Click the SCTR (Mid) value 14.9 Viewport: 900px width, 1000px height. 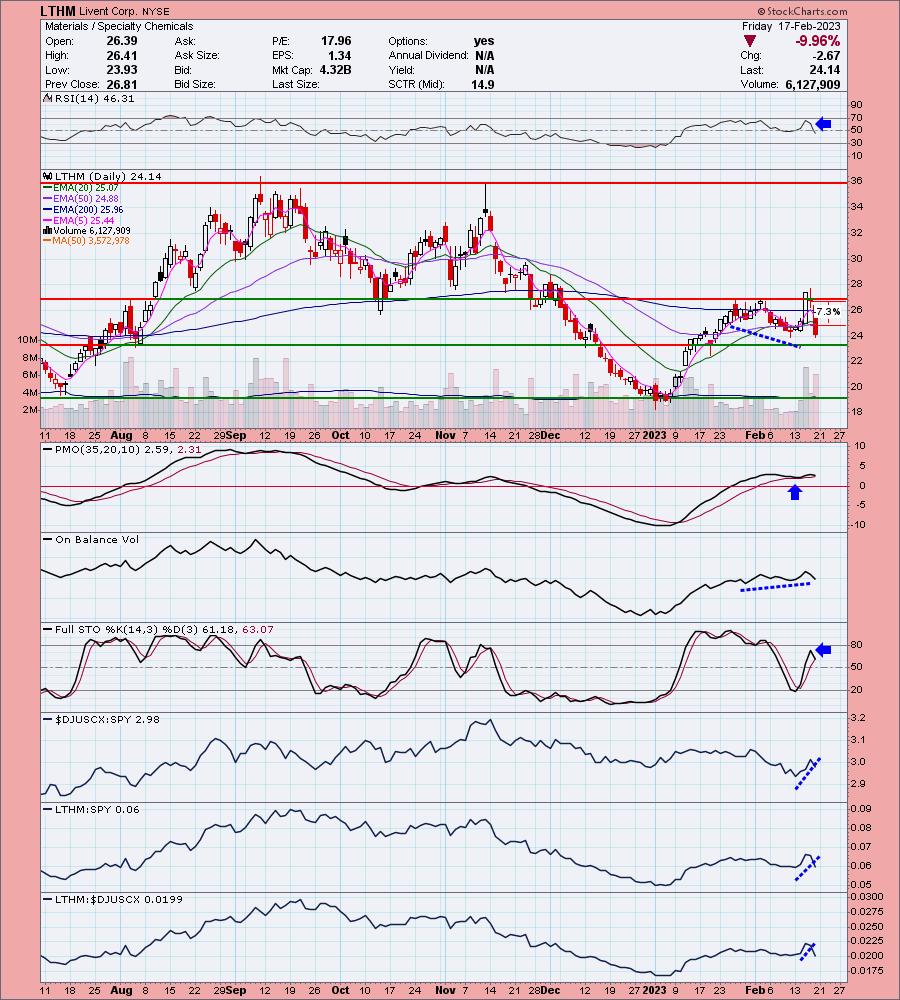pos(483,84)
